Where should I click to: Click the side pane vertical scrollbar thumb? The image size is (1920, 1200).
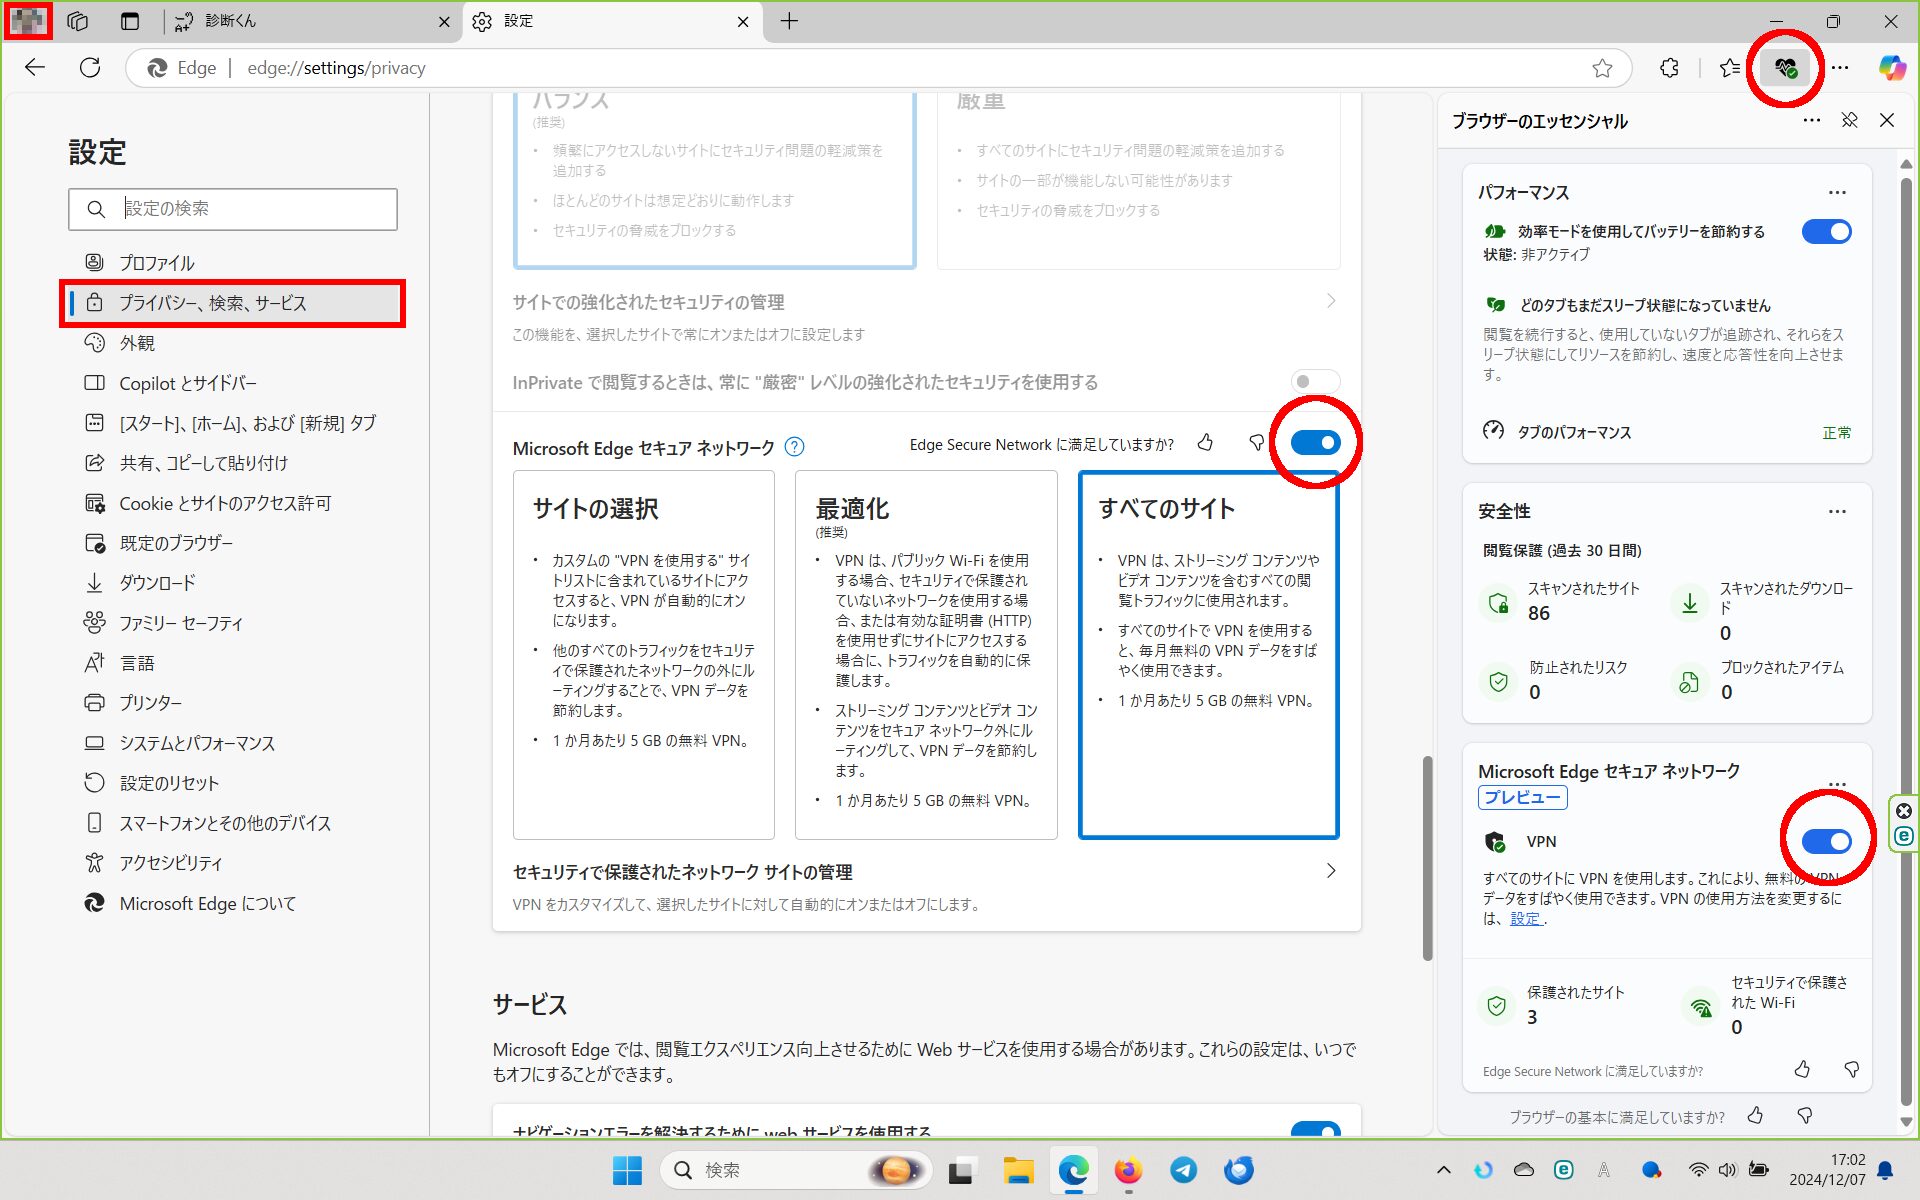(1905, 640)
